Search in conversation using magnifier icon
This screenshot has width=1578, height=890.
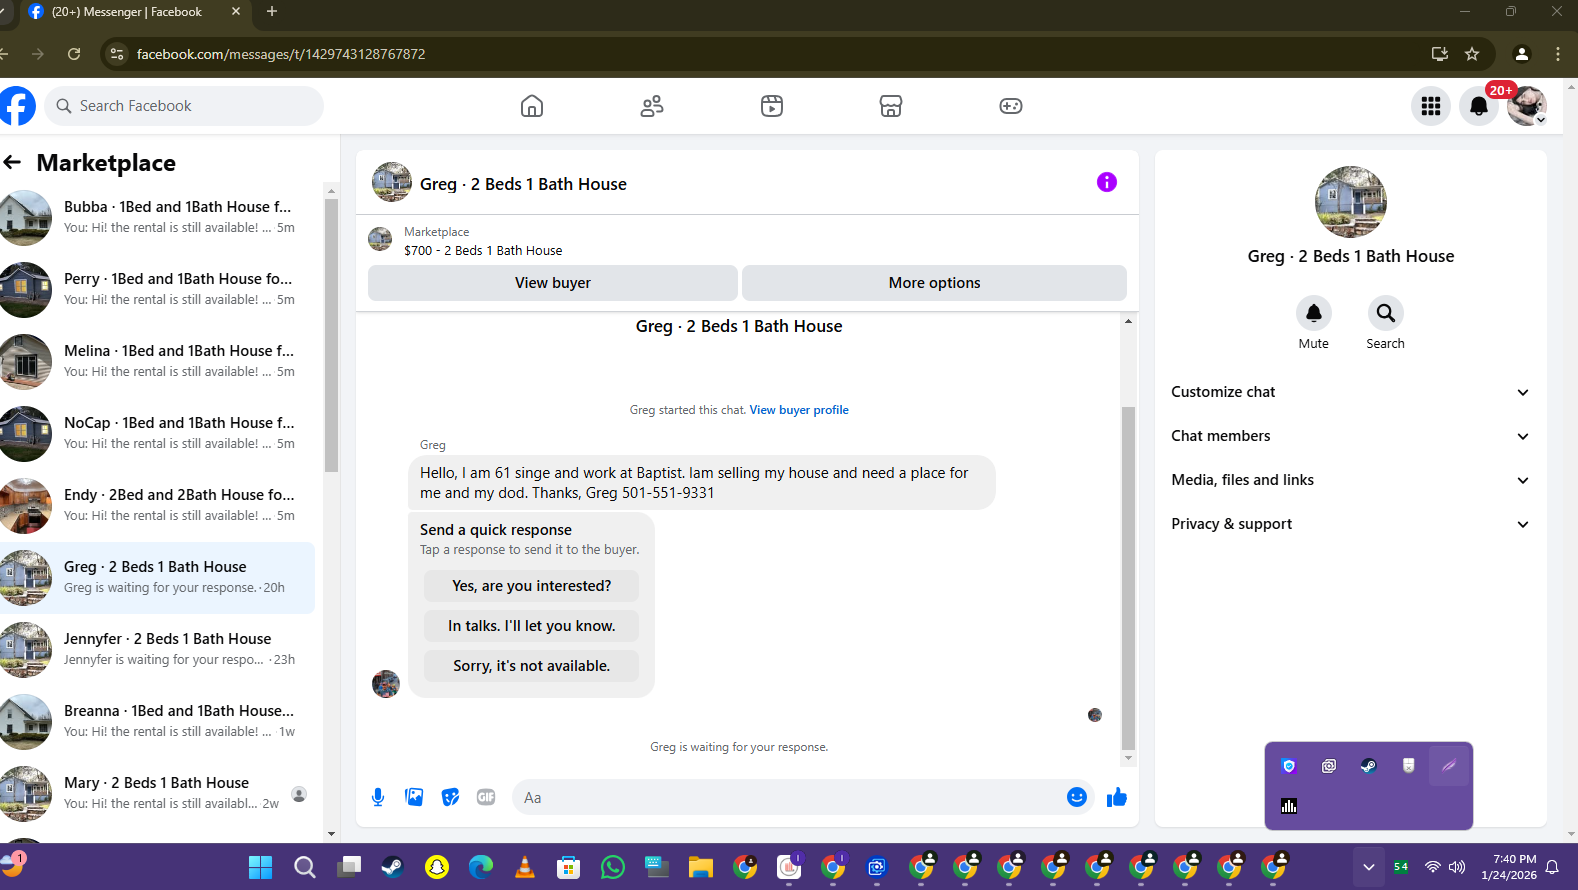(x=1386, y=313)
